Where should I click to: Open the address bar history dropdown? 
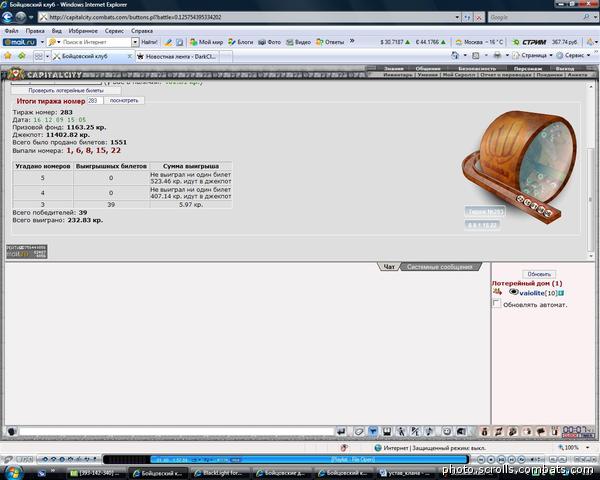pos(457,17)
